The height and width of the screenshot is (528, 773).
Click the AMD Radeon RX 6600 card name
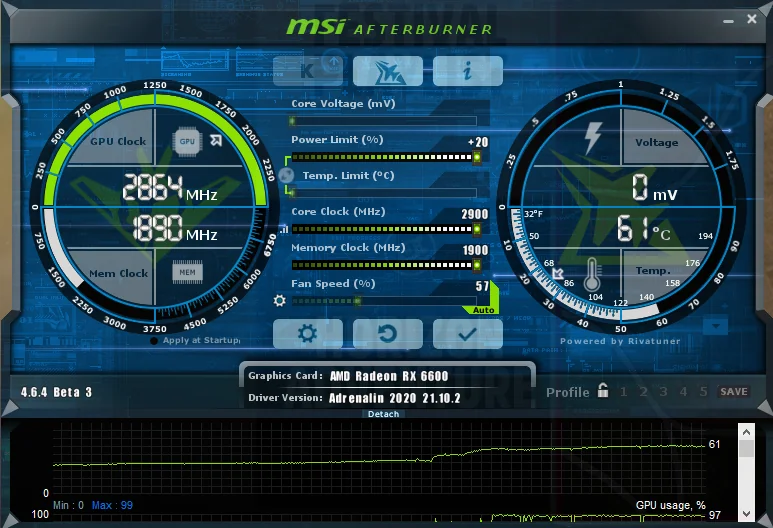click(x=389, y=376)
